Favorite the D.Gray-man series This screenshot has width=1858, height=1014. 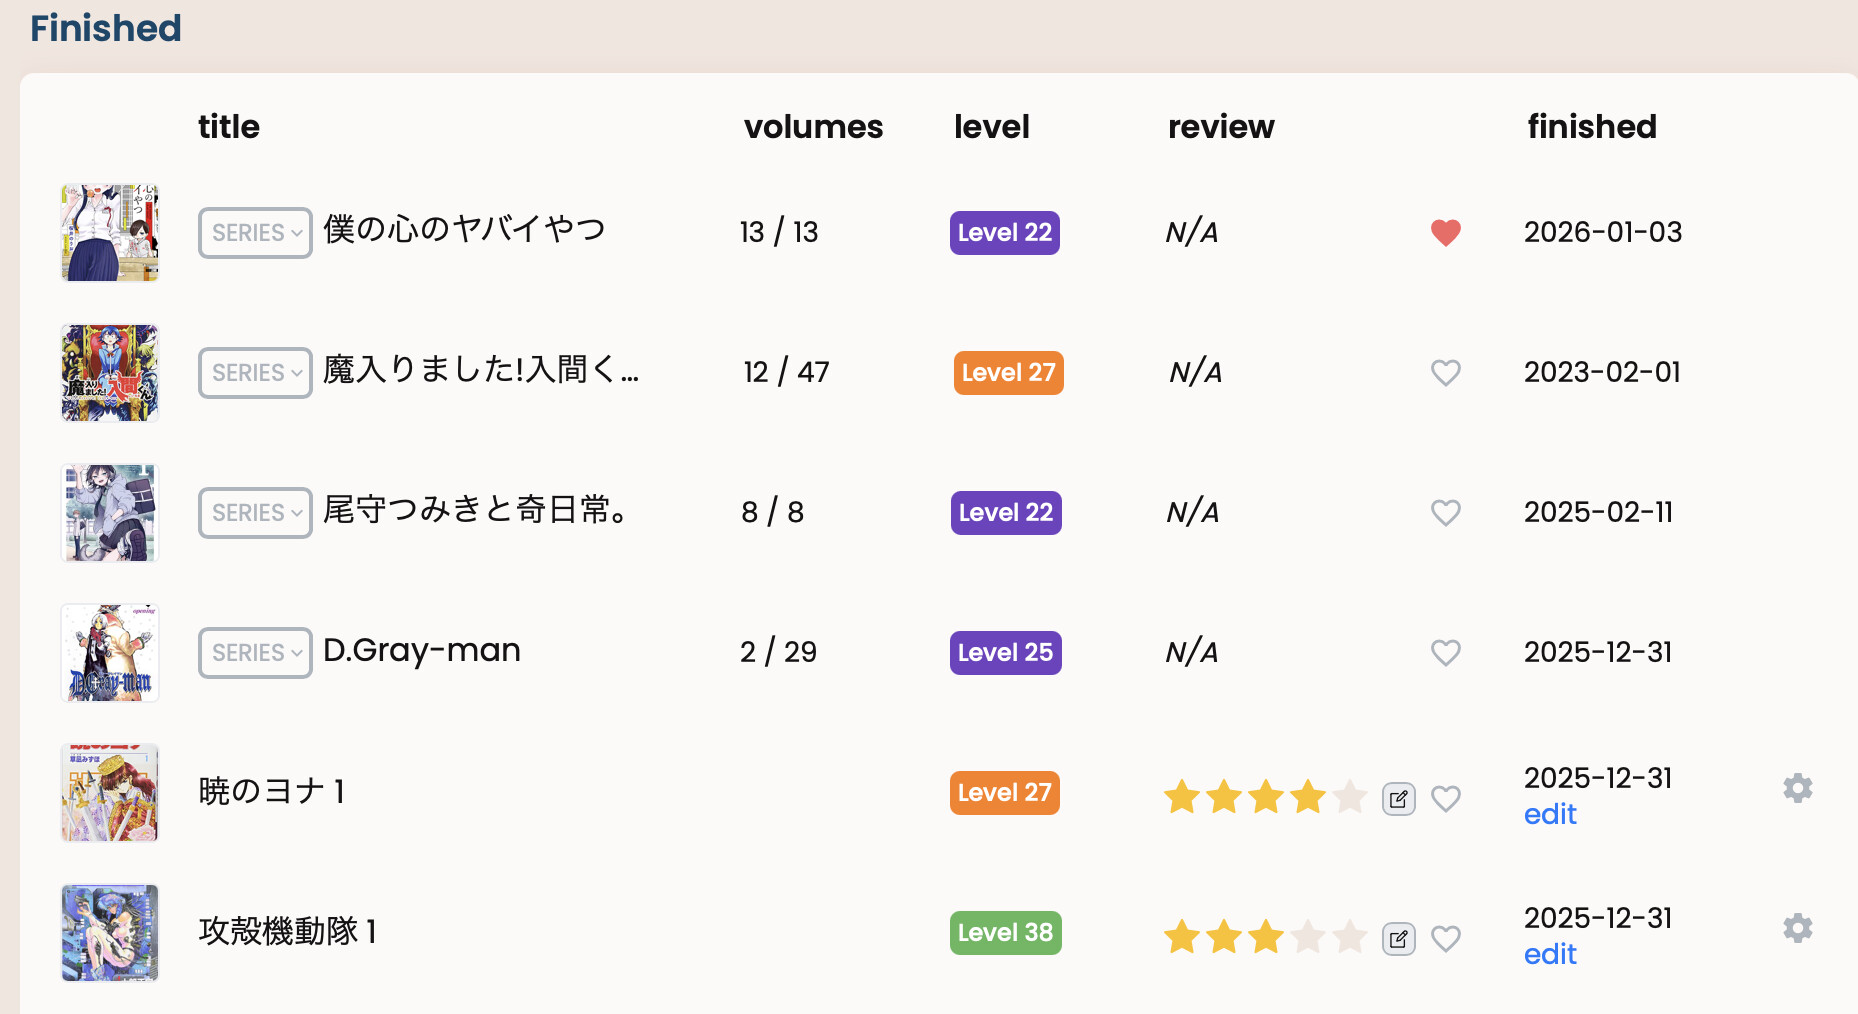pyautogui.click(x=1445, y=653)
